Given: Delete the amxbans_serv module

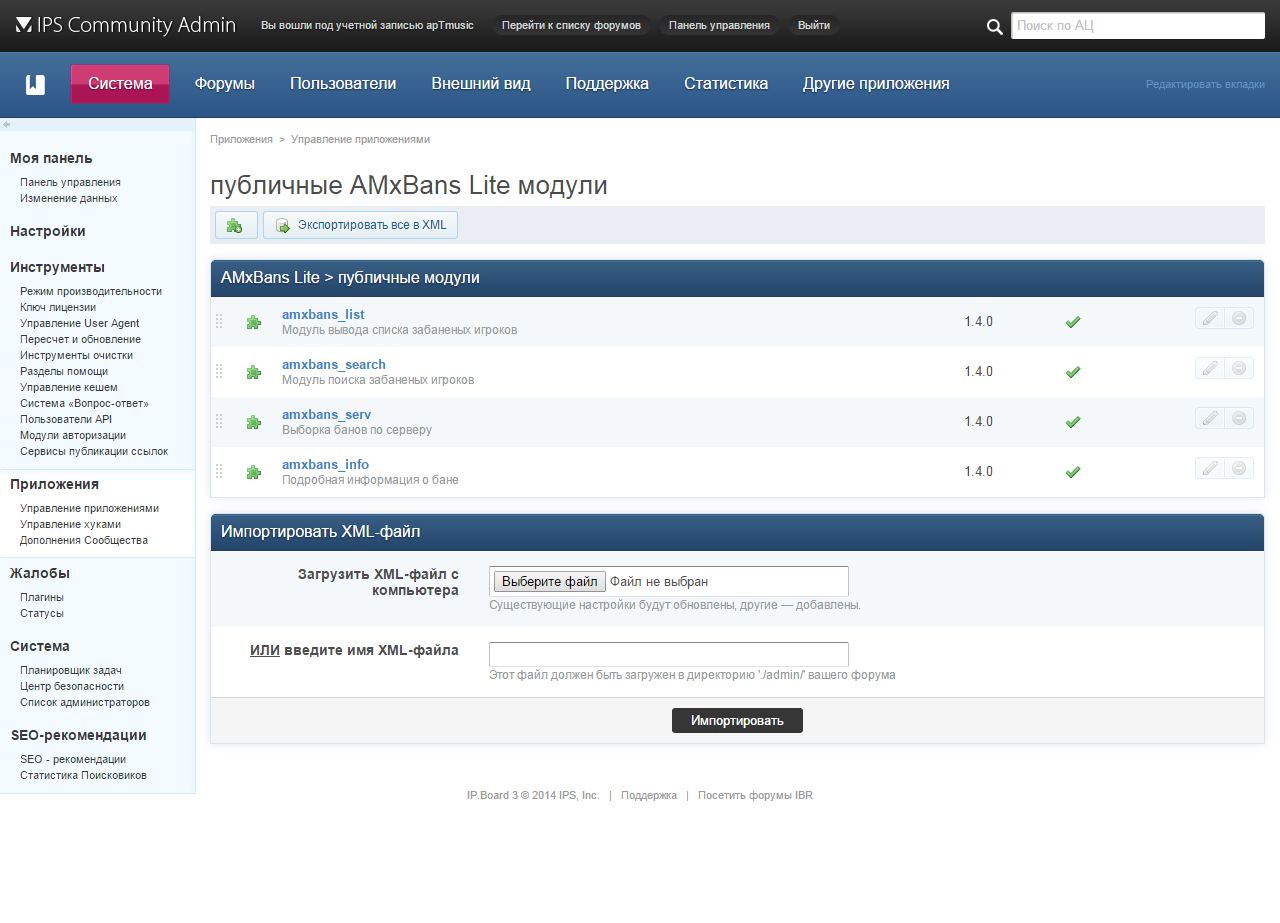Looking at the screenshot, I should pyautogui.click(x=1239, y=418).
